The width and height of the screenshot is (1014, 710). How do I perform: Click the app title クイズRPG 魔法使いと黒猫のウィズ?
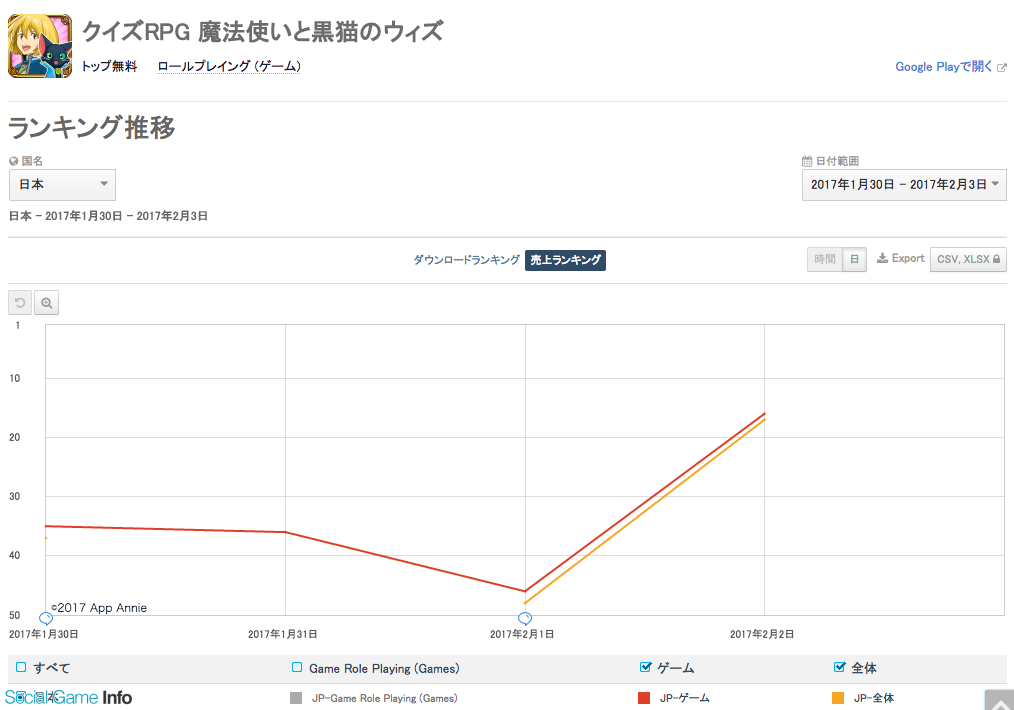tap(263, 31)
